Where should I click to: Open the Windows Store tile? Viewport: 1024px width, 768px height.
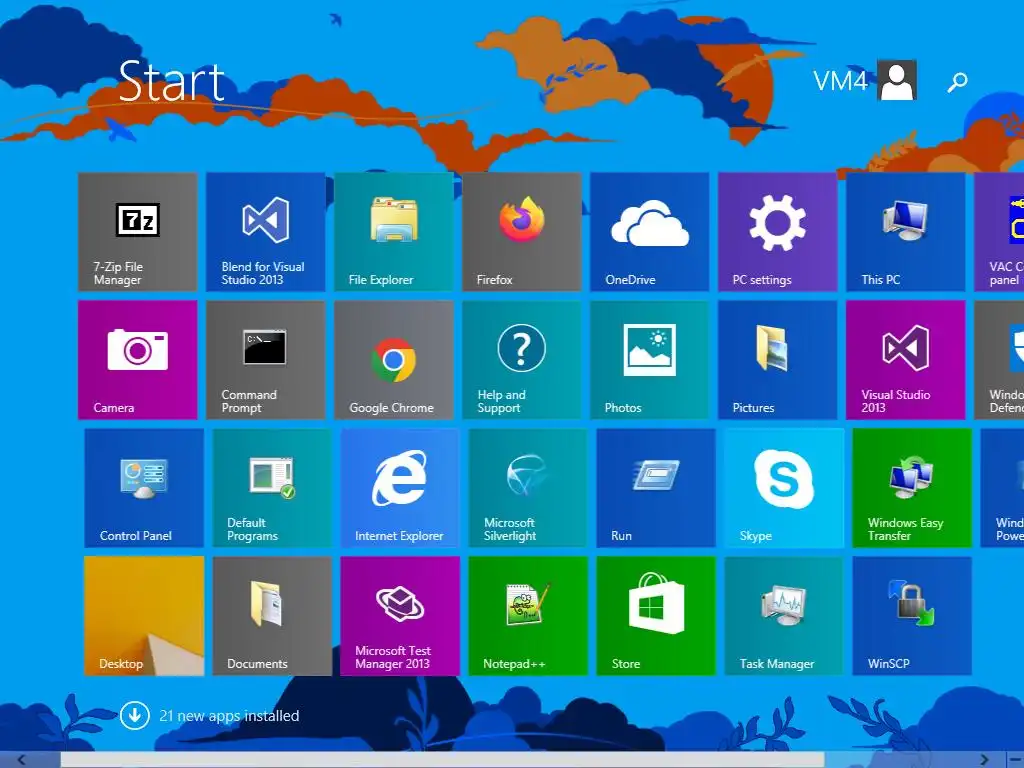(656, 615)
